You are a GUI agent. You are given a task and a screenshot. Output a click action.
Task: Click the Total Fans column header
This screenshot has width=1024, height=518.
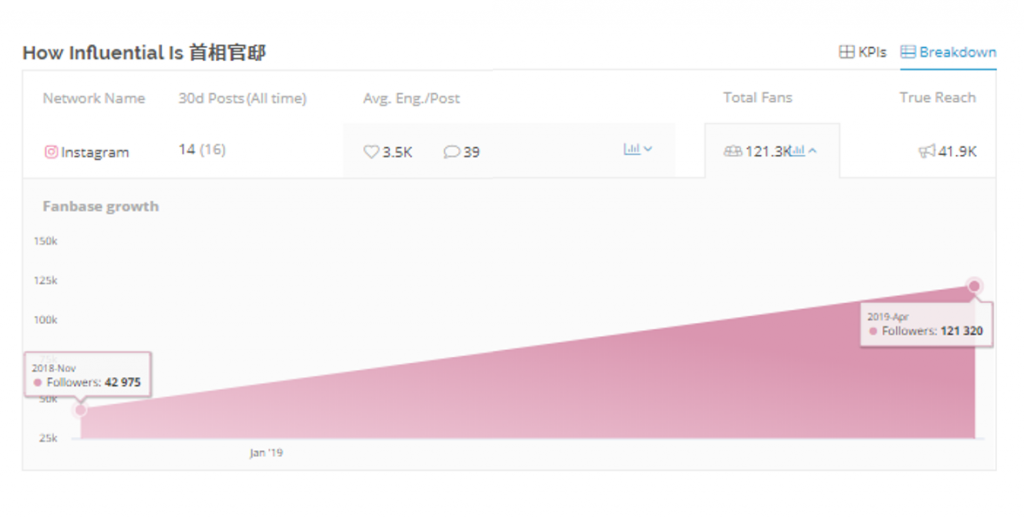[757, 97]
